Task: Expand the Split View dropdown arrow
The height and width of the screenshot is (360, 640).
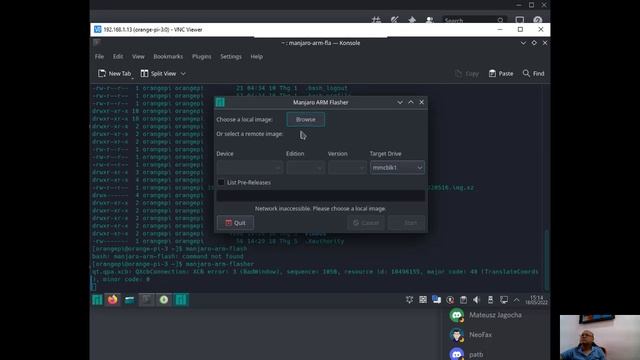Action: coord(183,73)
